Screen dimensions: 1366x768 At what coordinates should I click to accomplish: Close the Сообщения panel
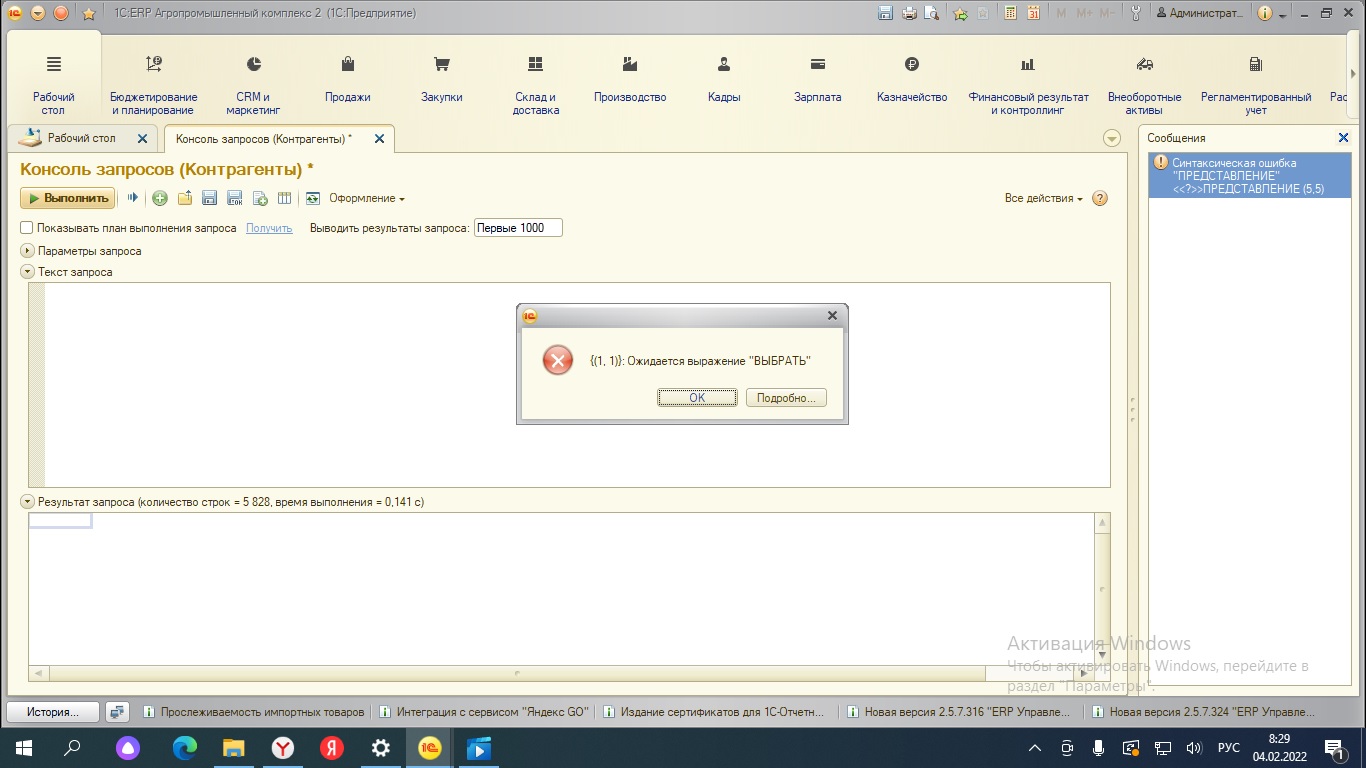pos(1343,138)
